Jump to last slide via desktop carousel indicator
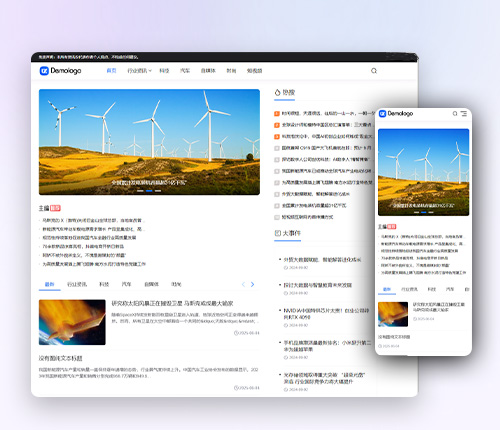The width and height of the screenshot is (500, 430). tap(158, 191)
